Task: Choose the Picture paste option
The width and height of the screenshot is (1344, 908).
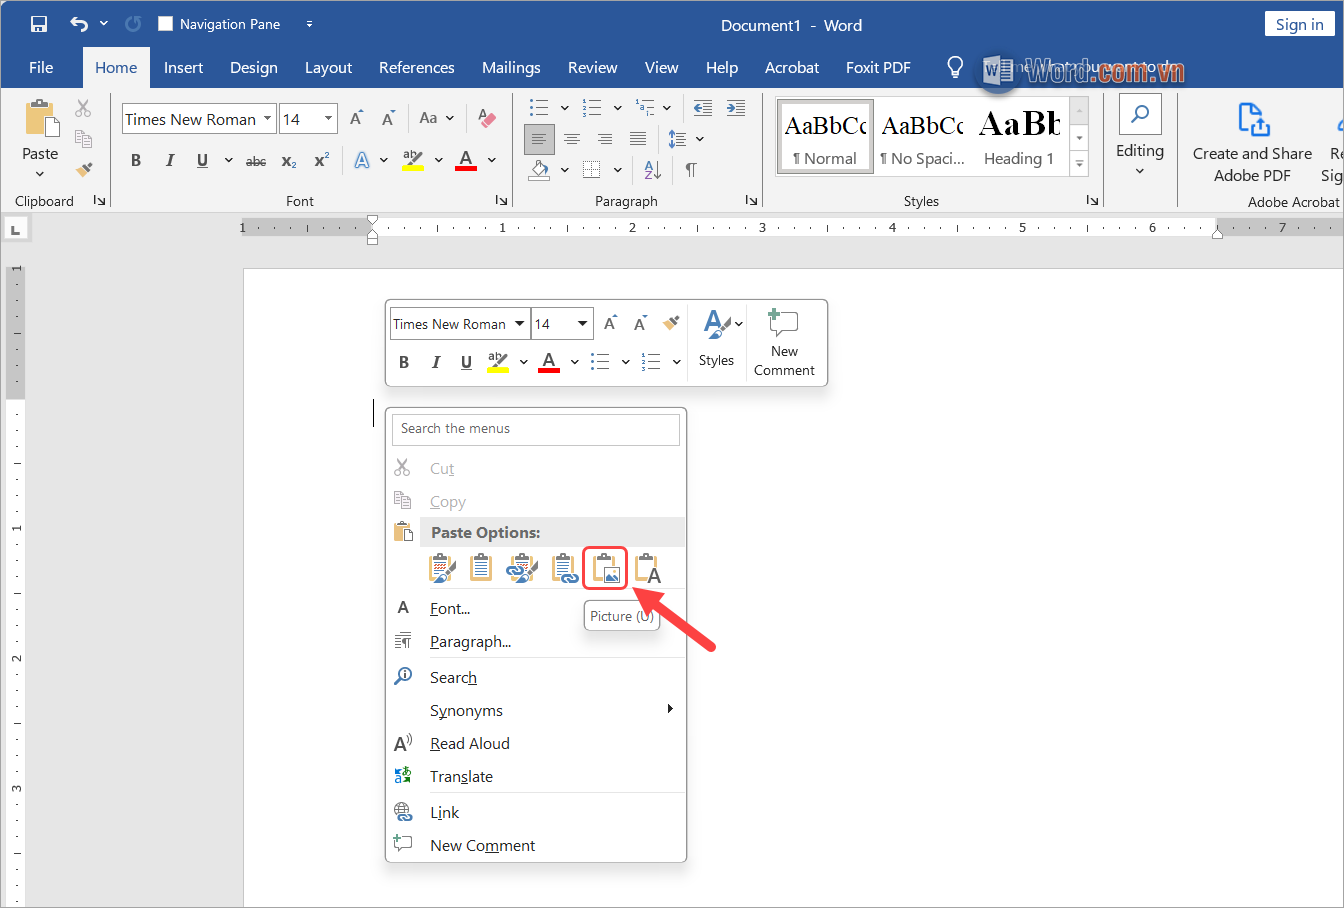Action: pos(606,568)
